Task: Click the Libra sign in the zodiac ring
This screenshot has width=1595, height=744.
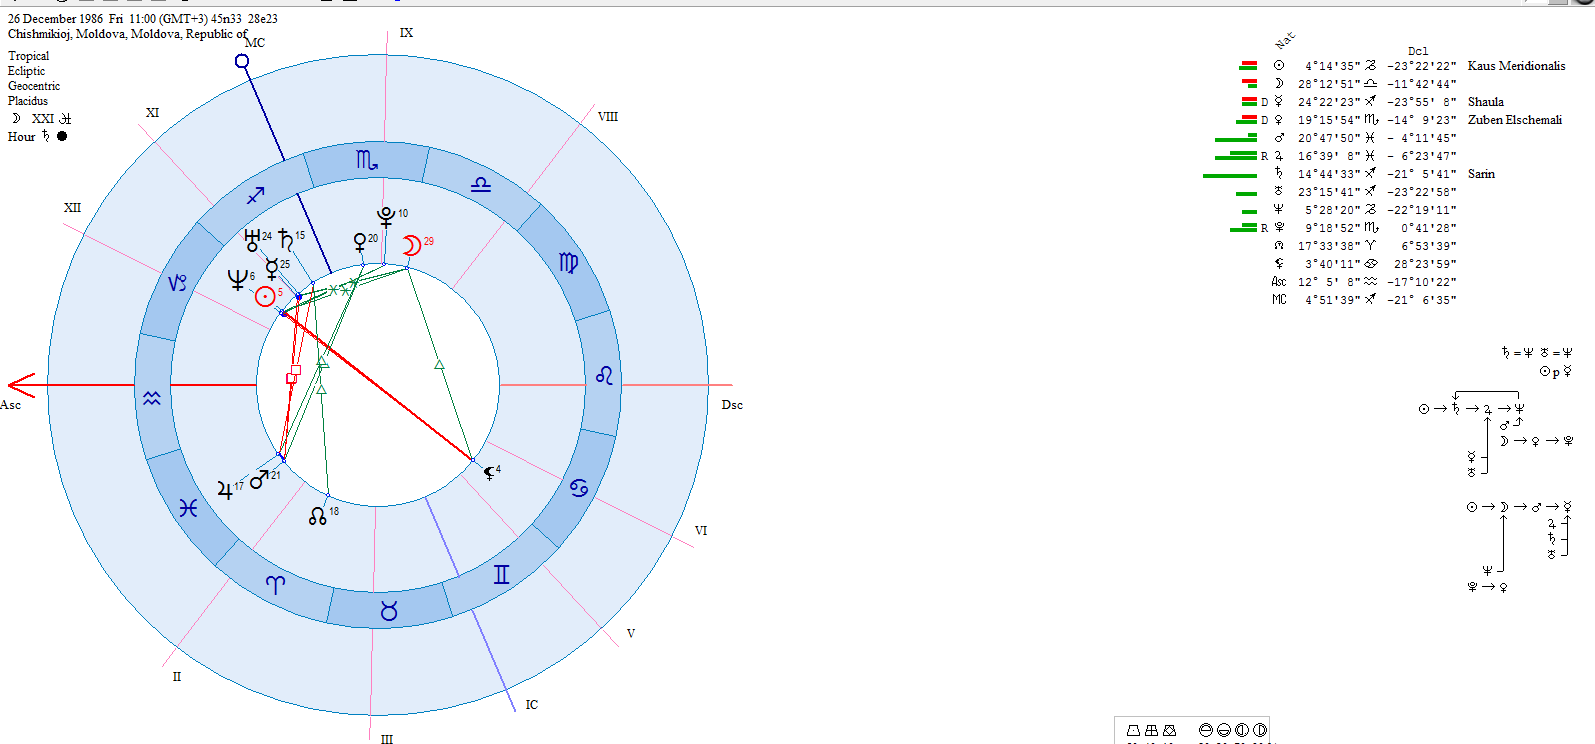Action: pyautogui.click(x=481, y=185)
